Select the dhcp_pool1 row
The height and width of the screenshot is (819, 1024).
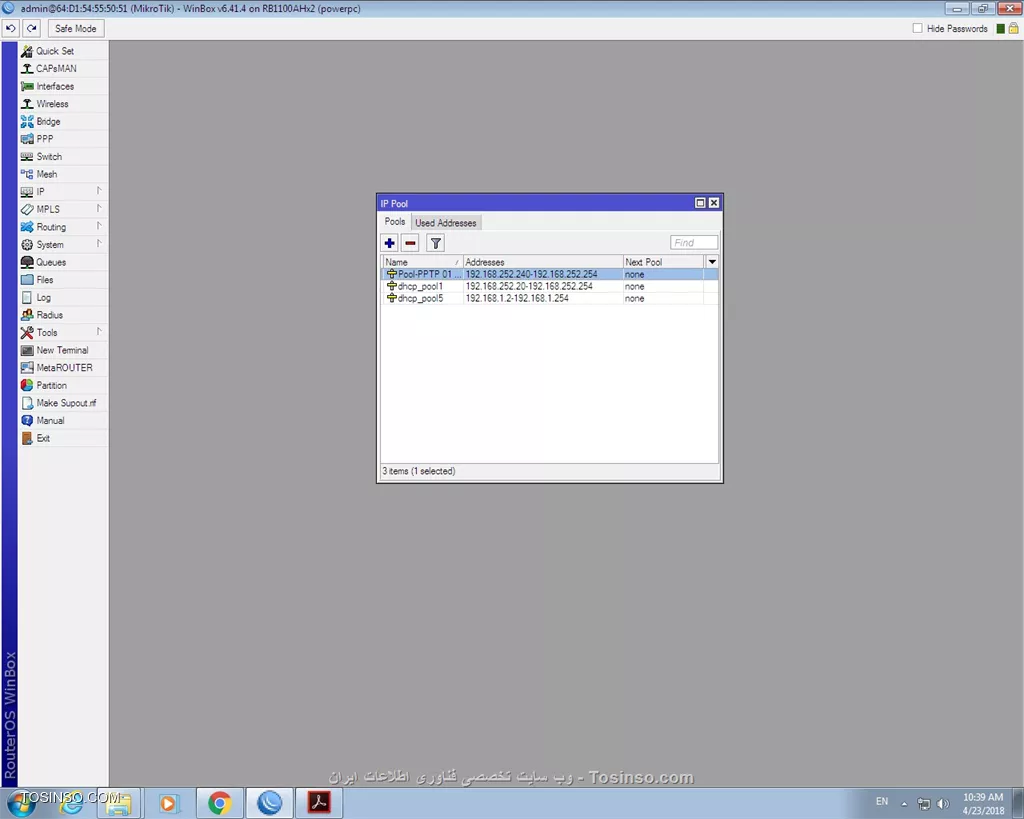pos(549,286)
